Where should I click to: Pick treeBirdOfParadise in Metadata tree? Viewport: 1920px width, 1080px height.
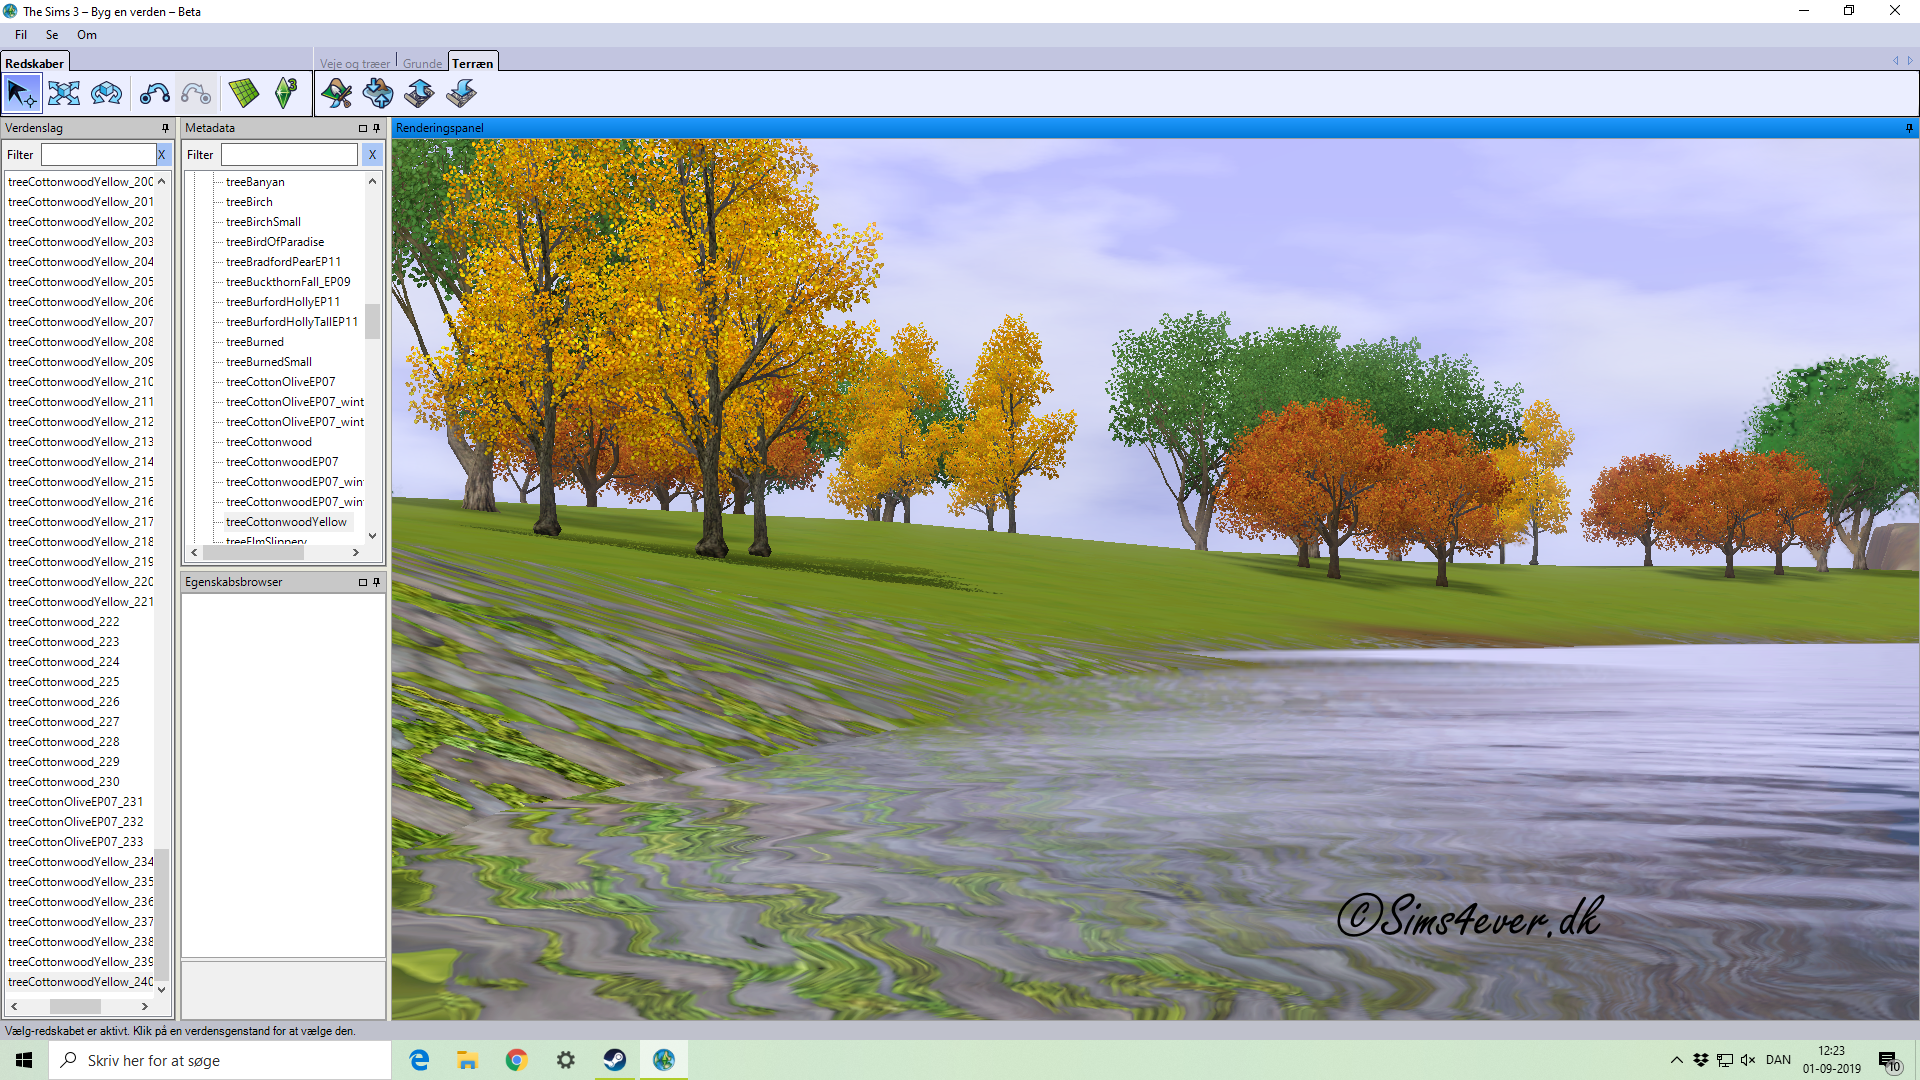275,242
